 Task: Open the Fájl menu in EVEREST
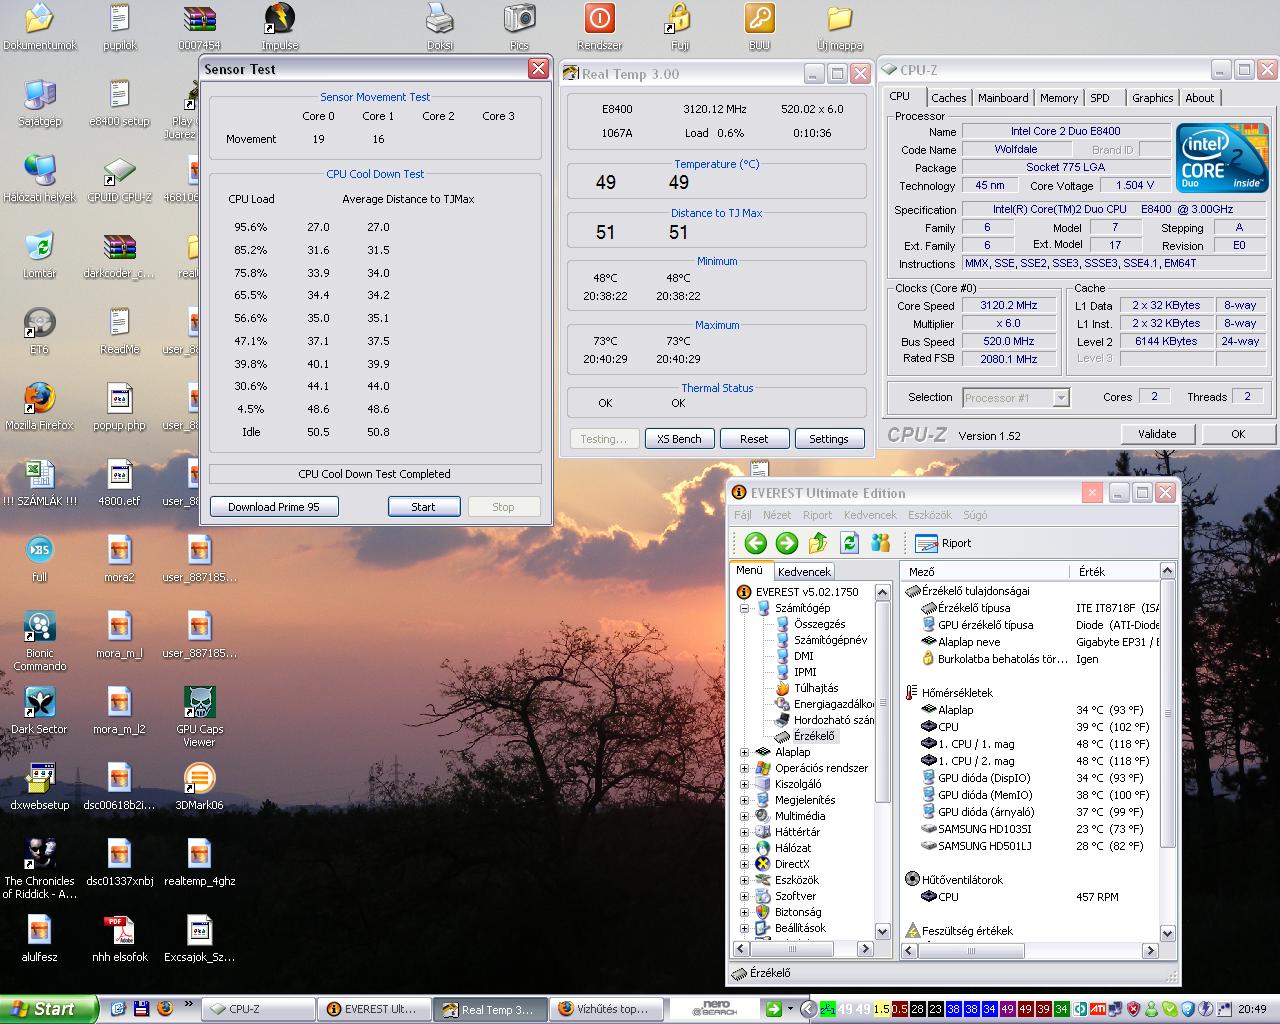[x=743, y=515]
